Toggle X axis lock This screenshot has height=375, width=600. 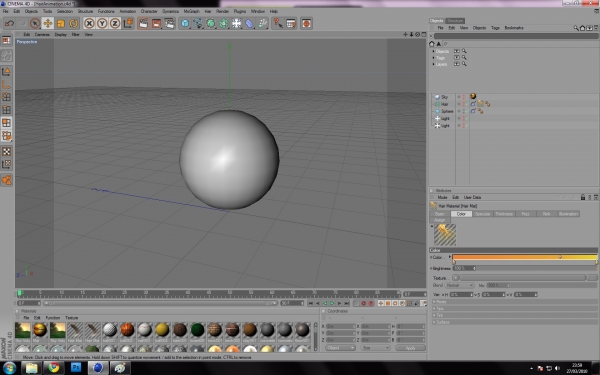[89, 23]
